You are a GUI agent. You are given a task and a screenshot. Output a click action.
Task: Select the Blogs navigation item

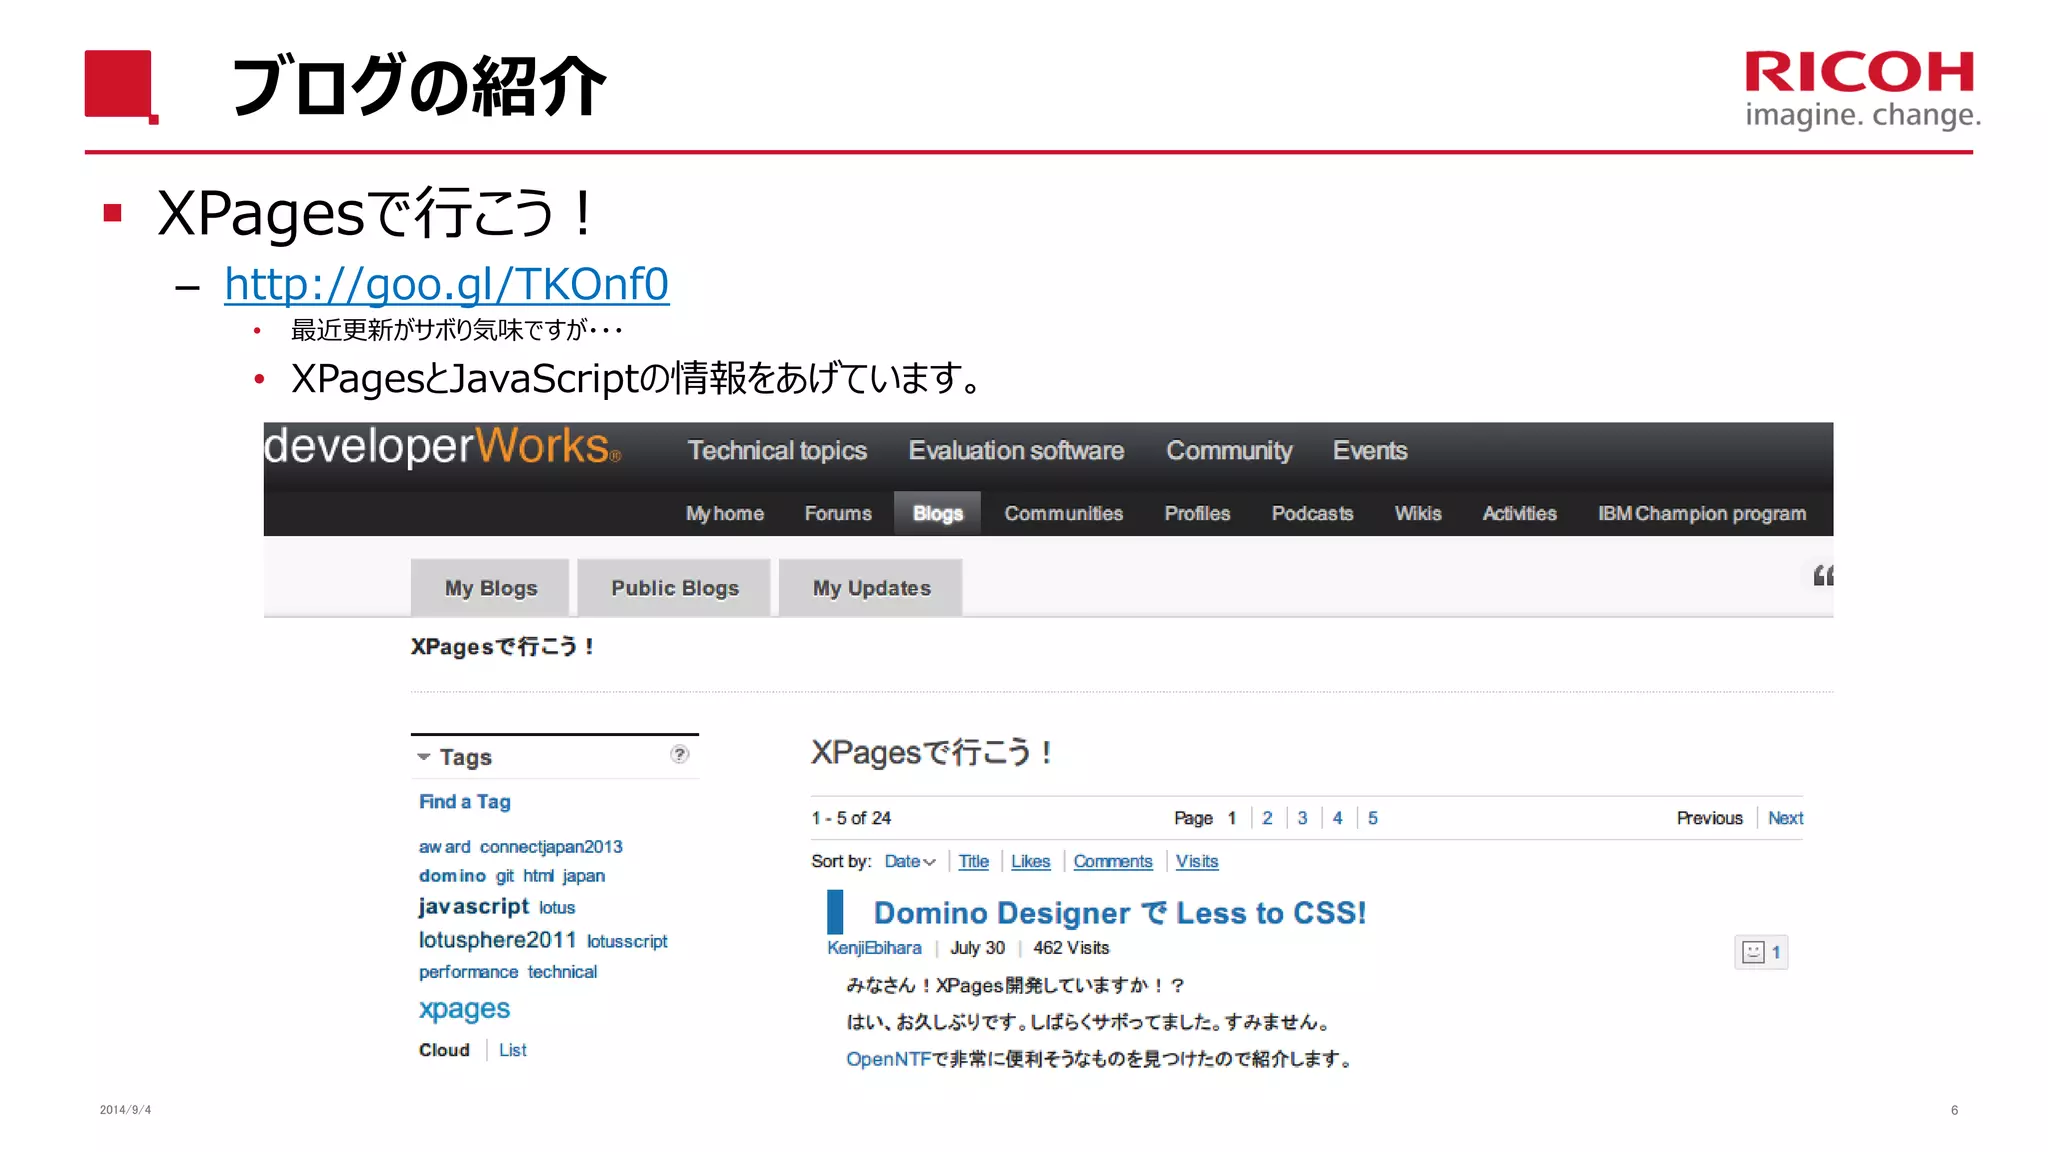937,513
